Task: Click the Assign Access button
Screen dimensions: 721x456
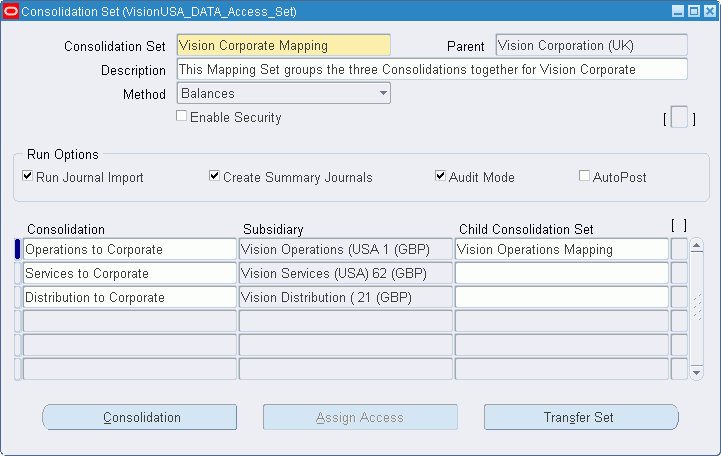Action: pos(360,417)
